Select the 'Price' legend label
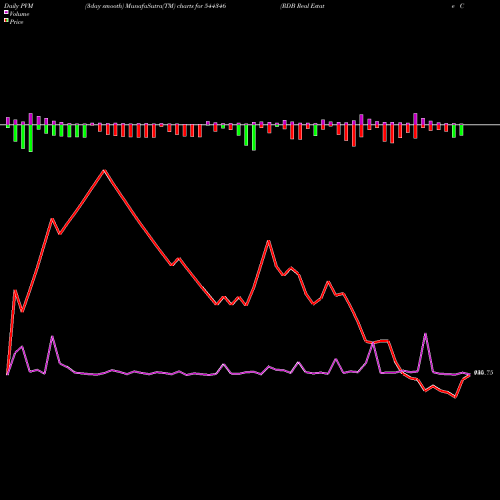Screen dimensions: 500x500 pyautogui.click(x=16, y=22)
